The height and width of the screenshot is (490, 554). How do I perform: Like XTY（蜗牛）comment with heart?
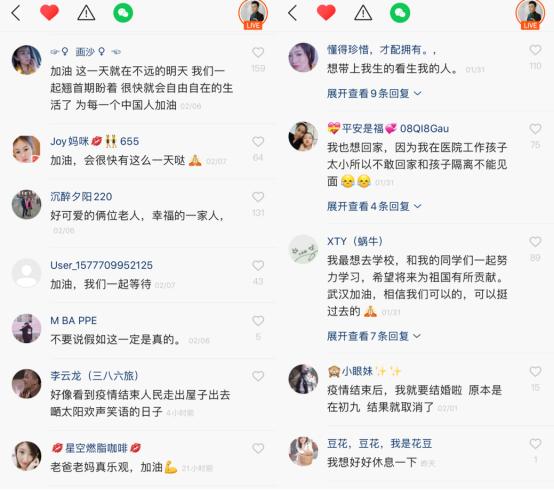[535, 242]
